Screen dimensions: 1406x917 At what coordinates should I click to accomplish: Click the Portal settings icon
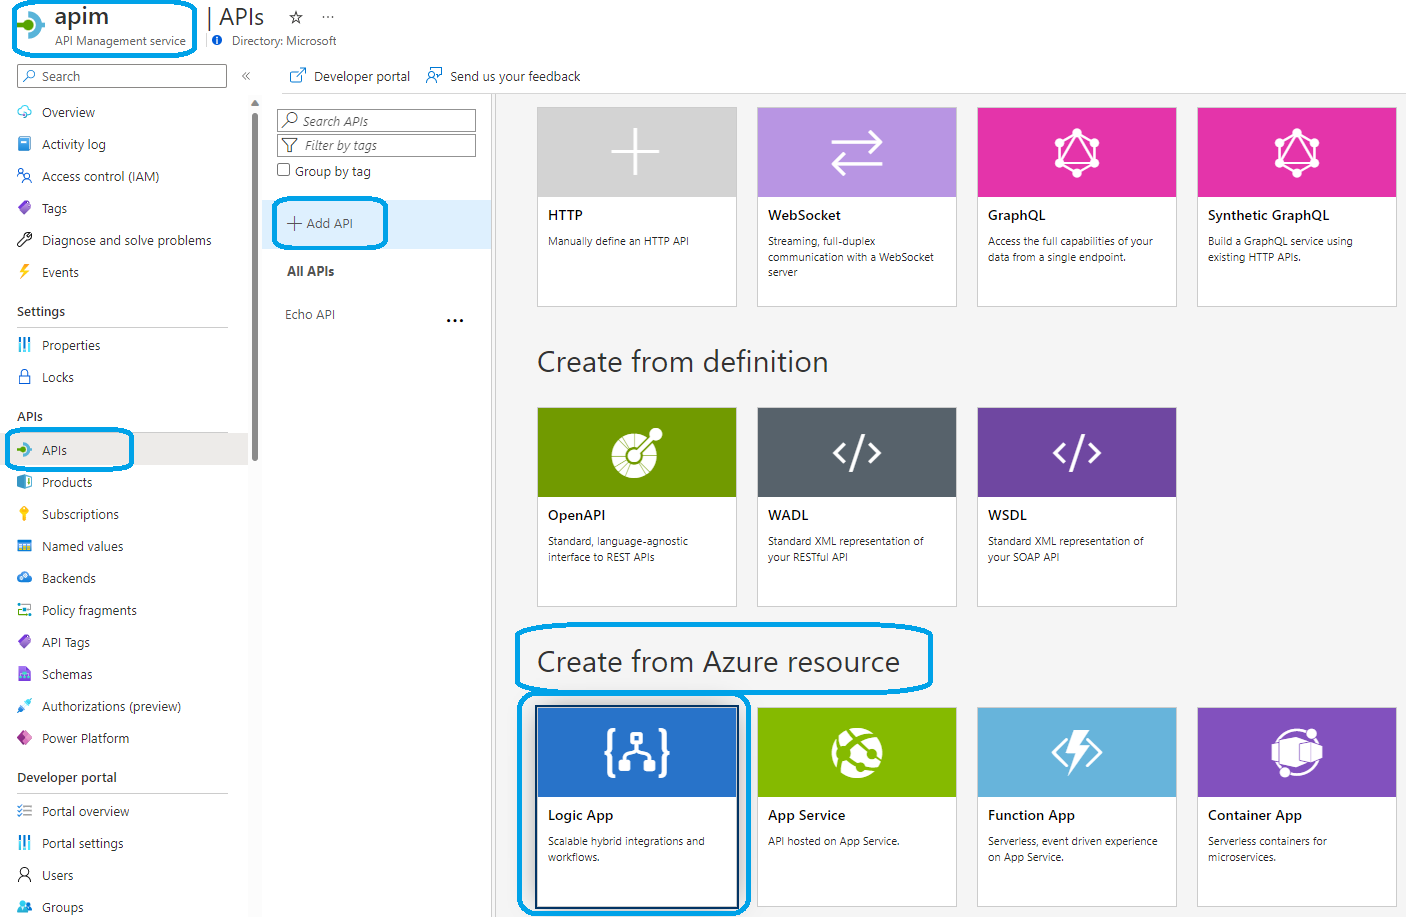point(25,843)
